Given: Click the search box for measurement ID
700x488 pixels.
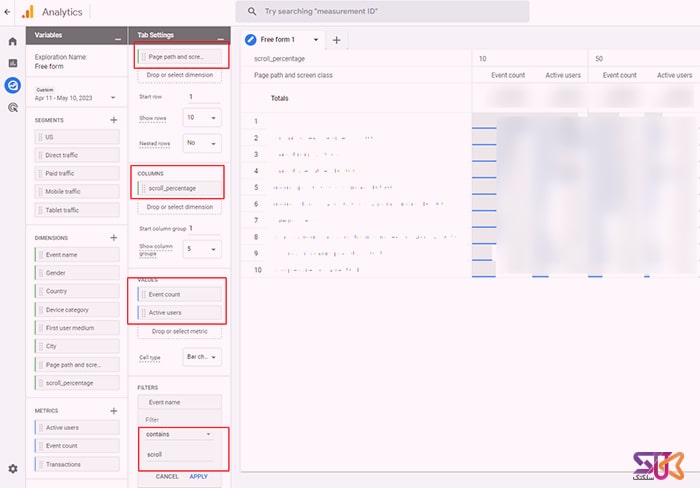Looking at the screenshot, I should 382,12.
